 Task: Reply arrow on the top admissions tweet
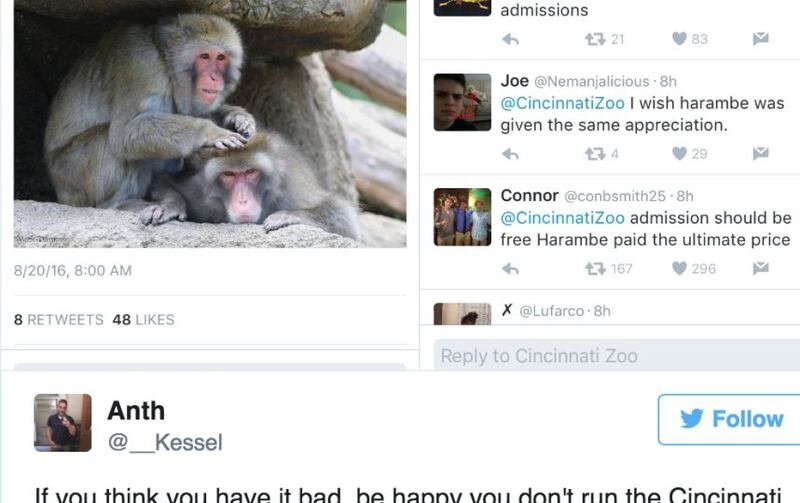coord(510,39)
